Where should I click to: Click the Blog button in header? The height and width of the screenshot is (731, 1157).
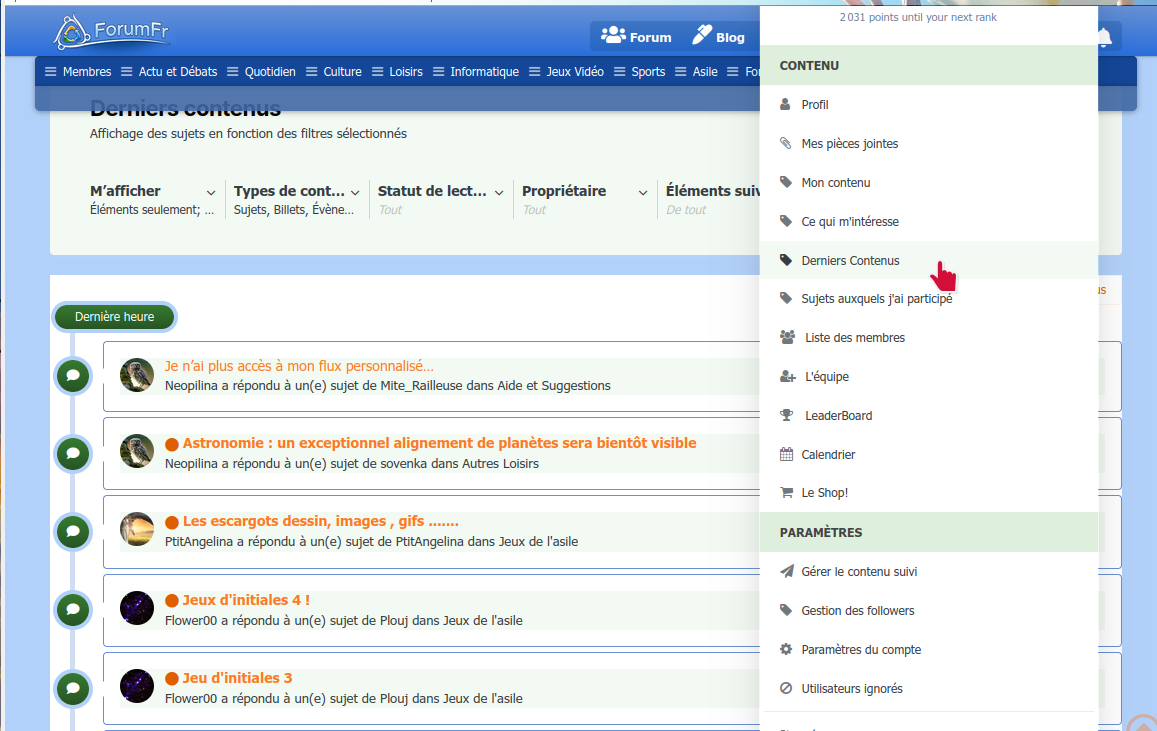719,37
